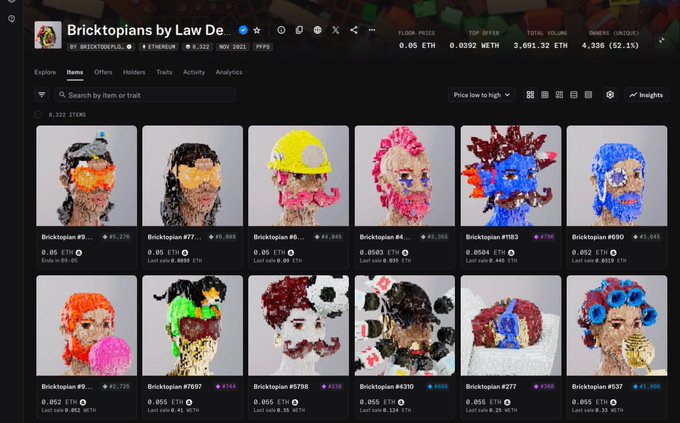Open the Offers tab
680x423 pixels.
103,72
